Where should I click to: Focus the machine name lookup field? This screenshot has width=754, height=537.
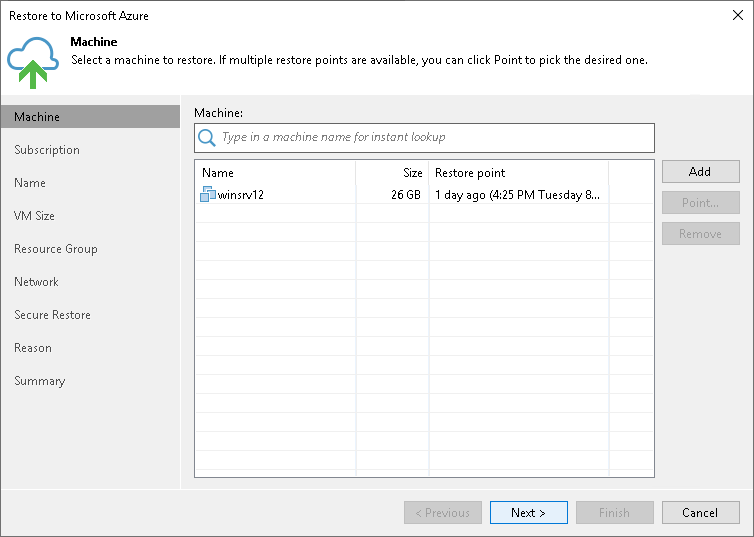424,138
